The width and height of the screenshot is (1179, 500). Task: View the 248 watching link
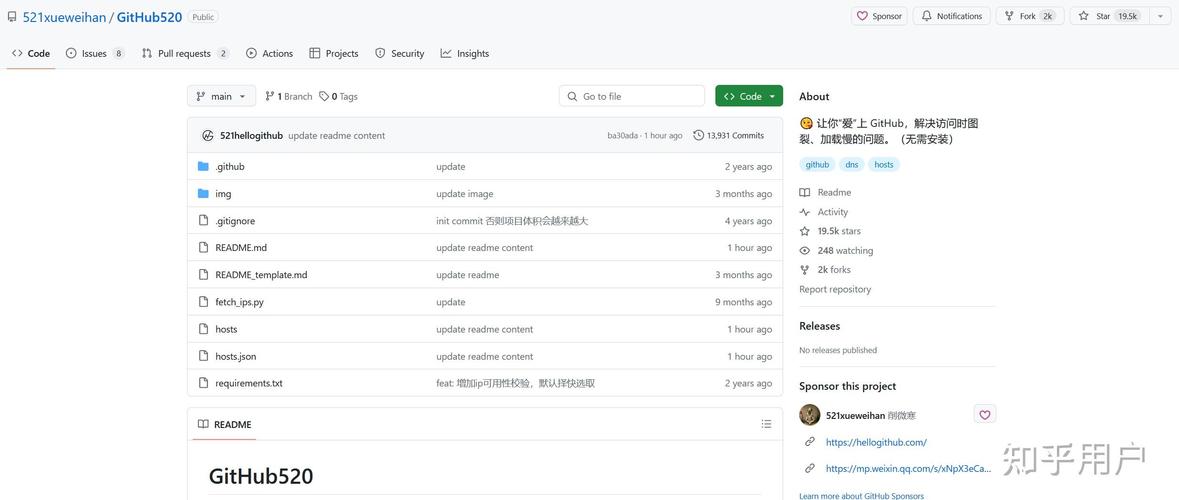(836, 250)
